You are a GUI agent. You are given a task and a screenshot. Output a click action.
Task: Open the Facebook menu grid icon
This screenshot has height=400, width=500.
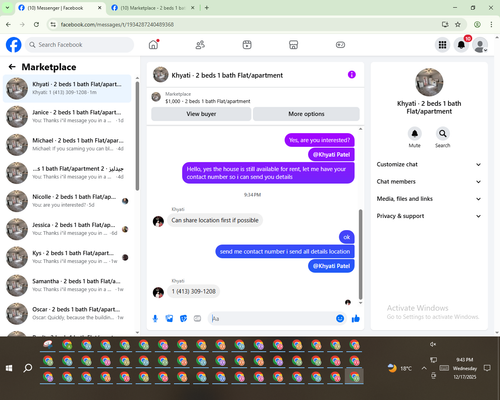(442, 45)
